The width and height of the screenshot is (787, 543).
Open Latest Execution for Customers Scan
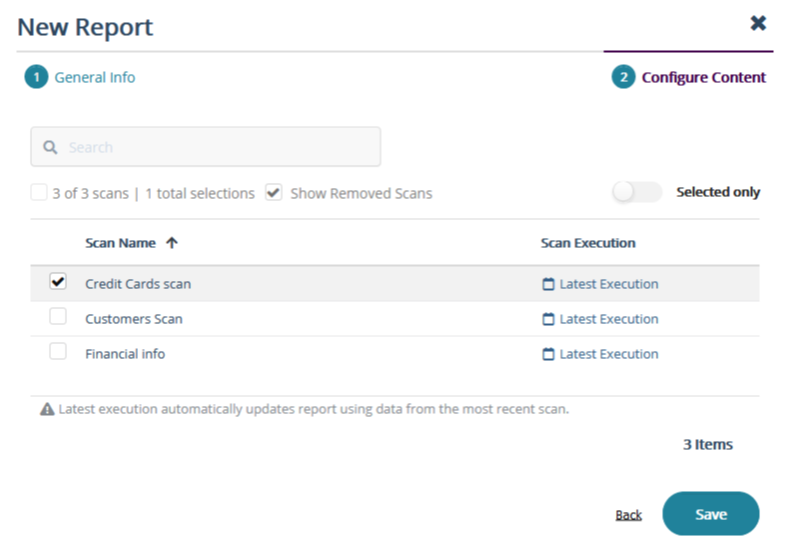point(608,319)
